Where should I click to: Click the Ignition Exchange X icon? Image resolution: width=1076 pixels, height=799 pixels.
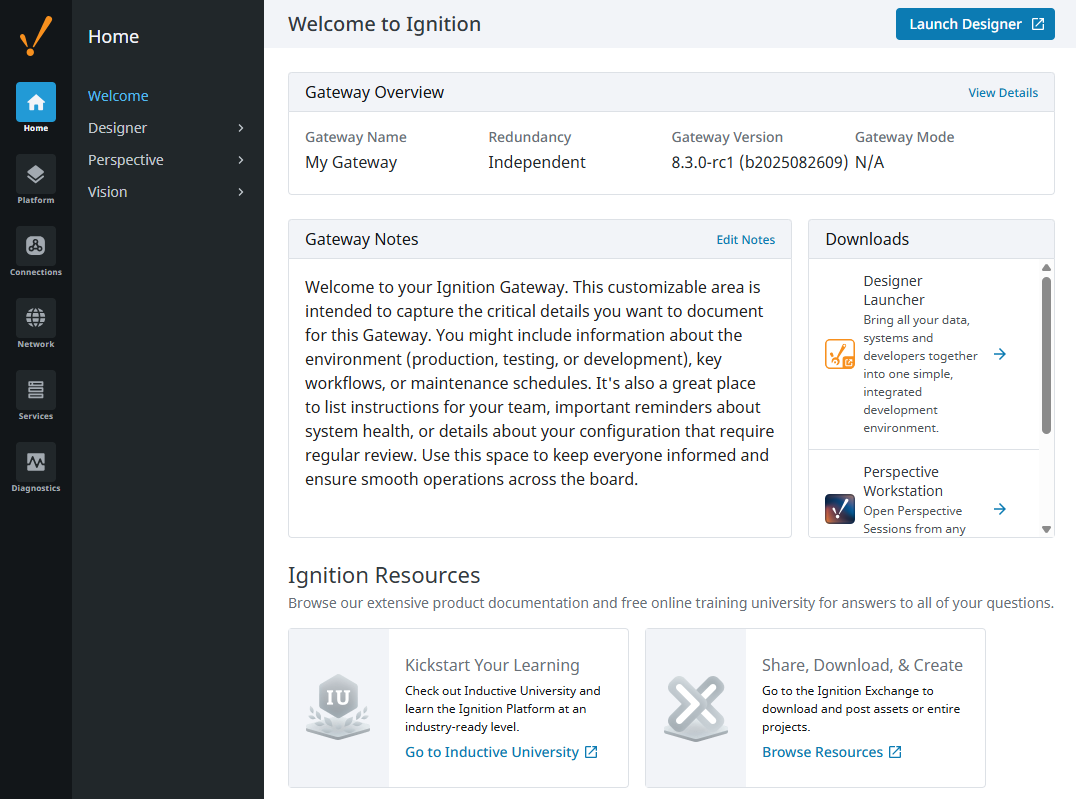(x=695, y=707)
